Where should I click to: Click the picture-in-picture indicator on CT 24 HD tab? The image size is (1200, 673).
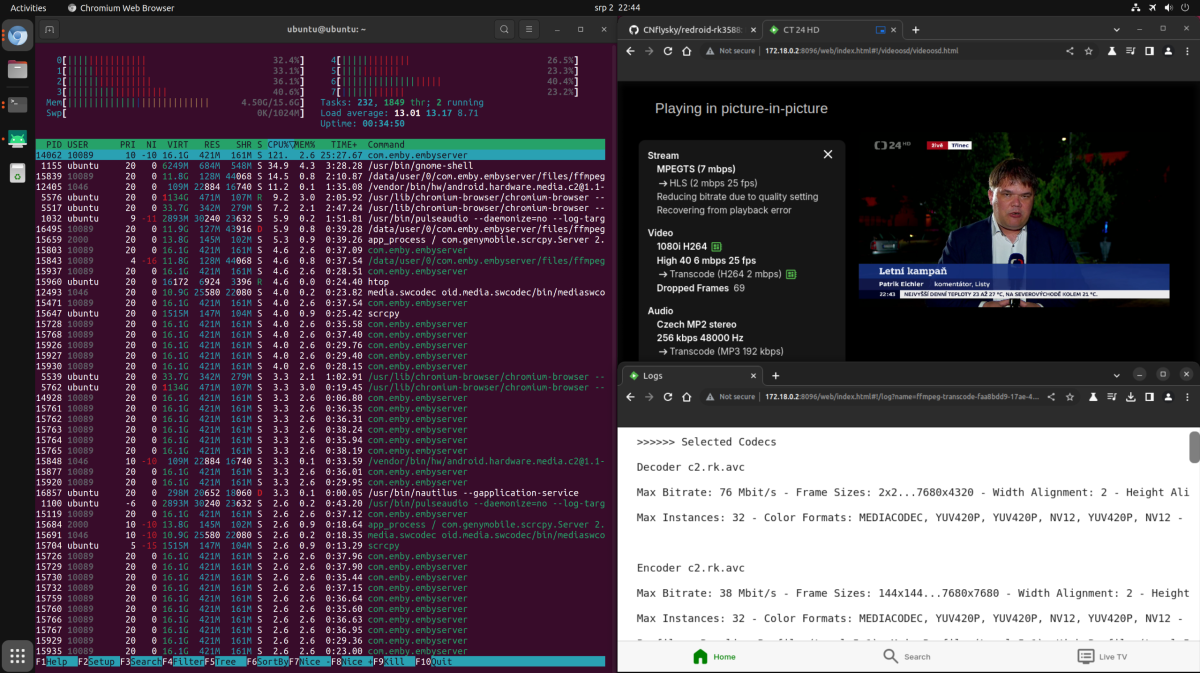tap(881, 30)
